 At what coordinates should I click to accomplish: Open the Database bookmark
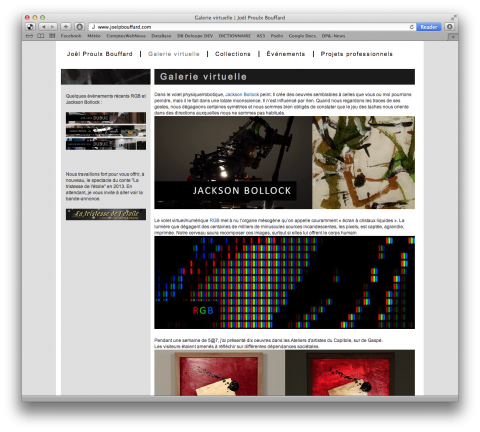coord(161,36)
